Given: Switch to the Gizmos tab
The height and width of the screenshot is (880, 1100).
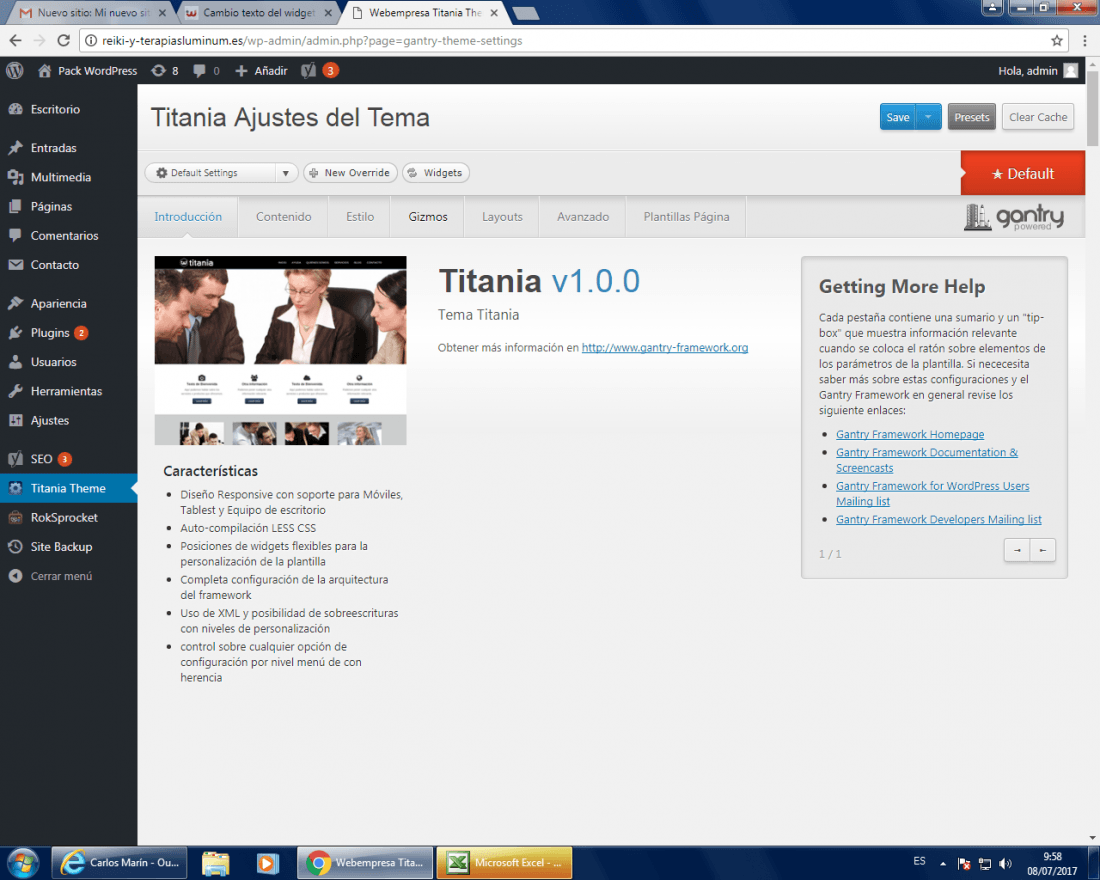Looking at the screenshot, I should (428, 217).
